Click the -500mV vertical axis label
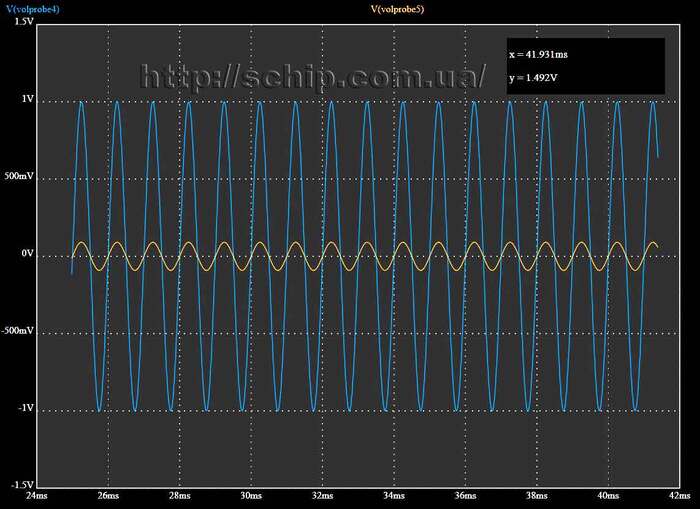Image resolution: width=700 pixels, height=509 pixels. [x=19, y=331]
